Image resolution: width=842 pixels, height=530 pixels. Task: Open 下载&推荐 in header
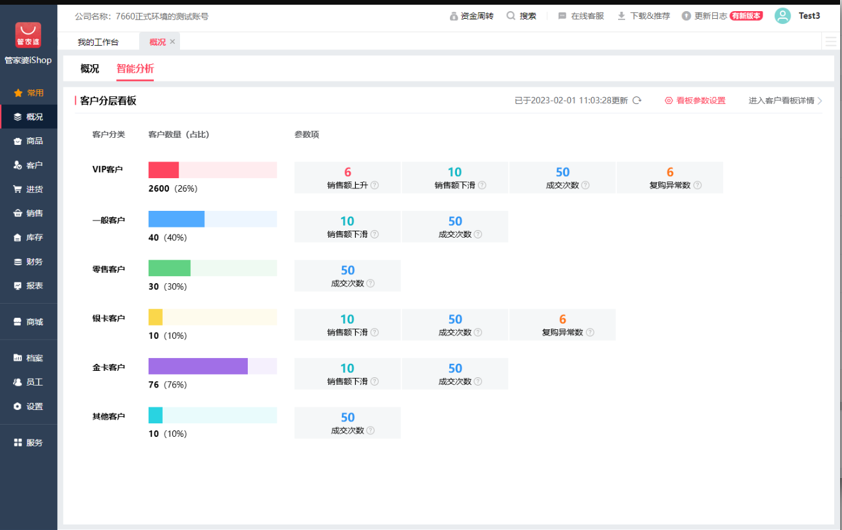(x=644, y=16)
